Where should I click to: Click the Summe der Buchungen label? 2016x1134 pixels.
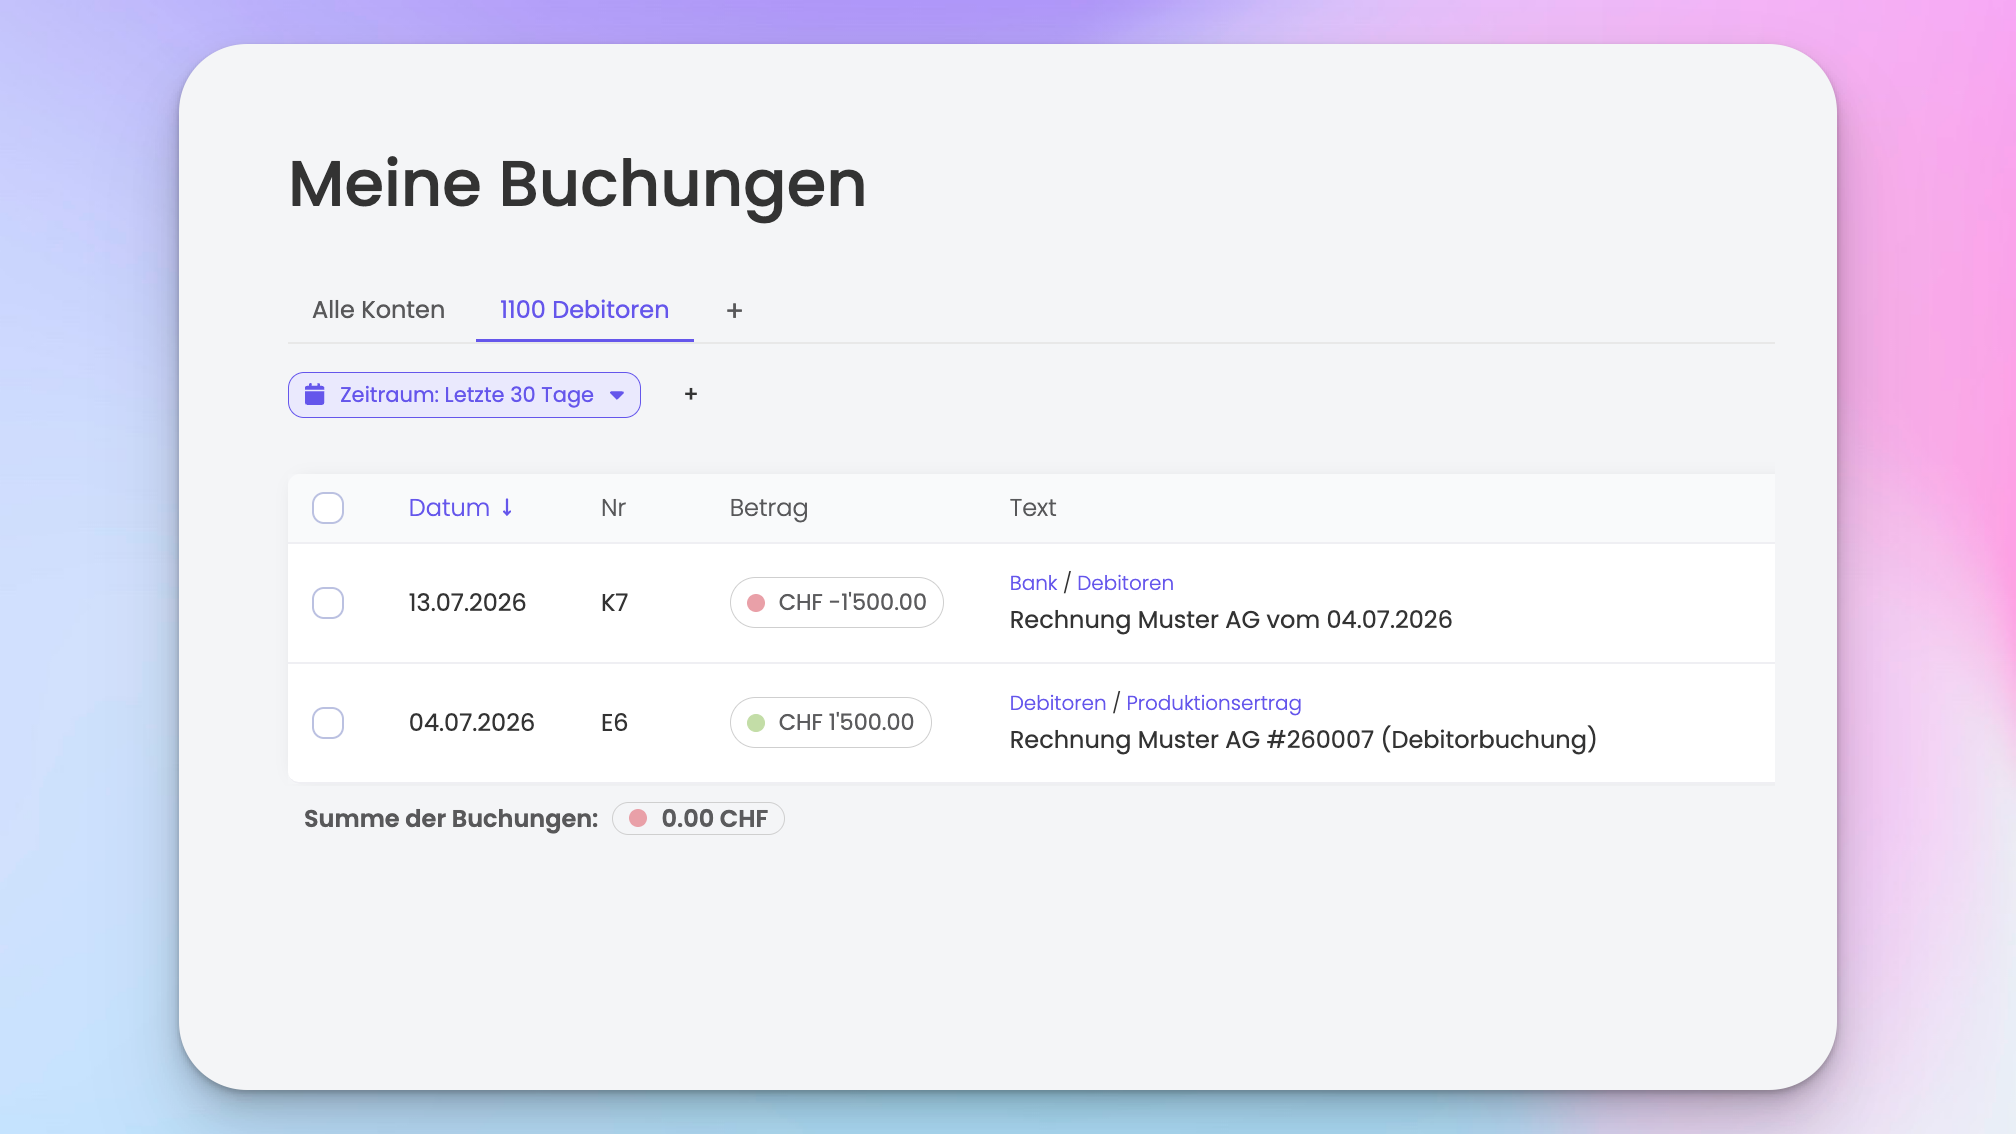(x=451, y=819)
